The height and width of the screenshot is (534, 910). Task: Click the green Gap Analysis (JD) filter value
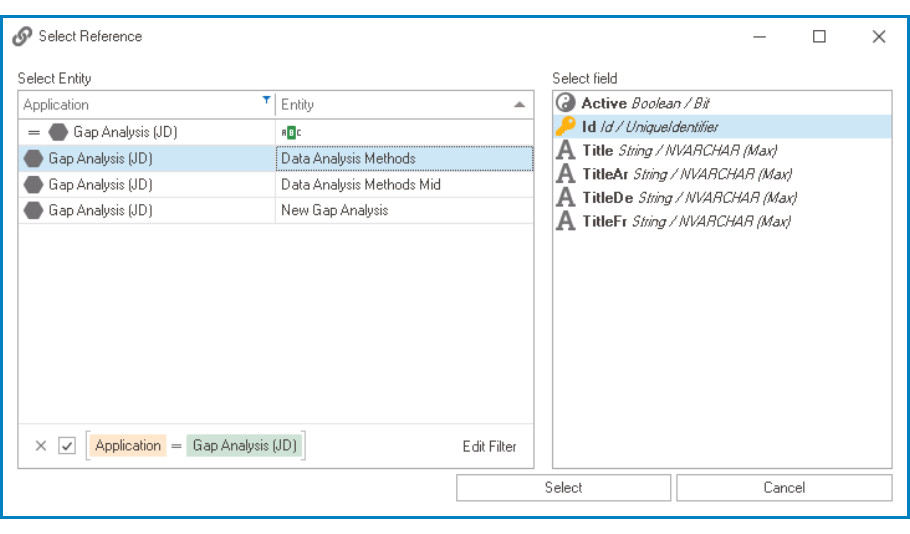(x=245, y=446)
